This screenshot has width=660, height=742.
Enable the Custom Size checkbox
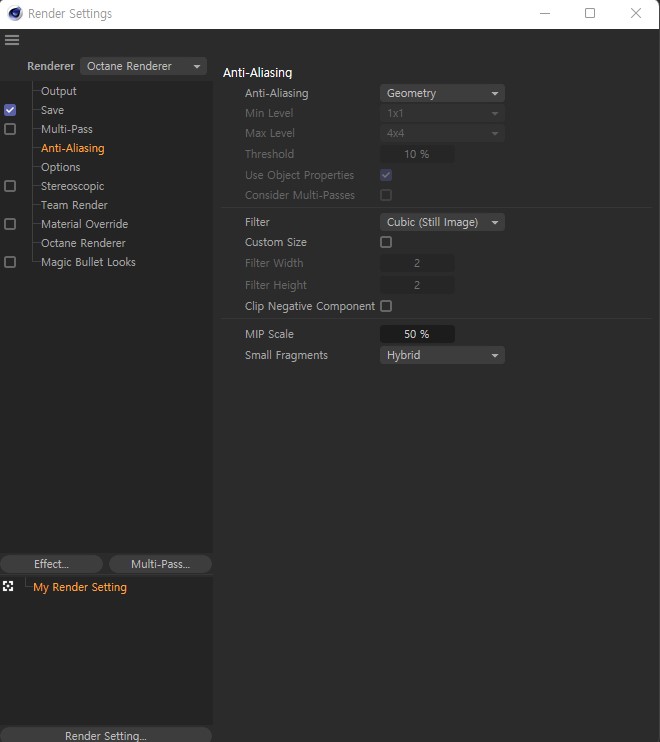[x=386, y=242]
